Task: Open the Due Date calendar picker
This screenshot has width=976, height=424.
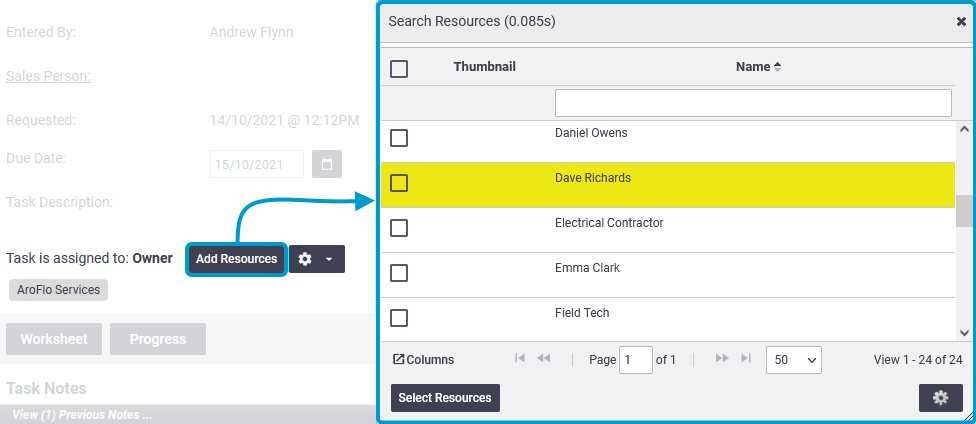Action: tap(327, 164)
